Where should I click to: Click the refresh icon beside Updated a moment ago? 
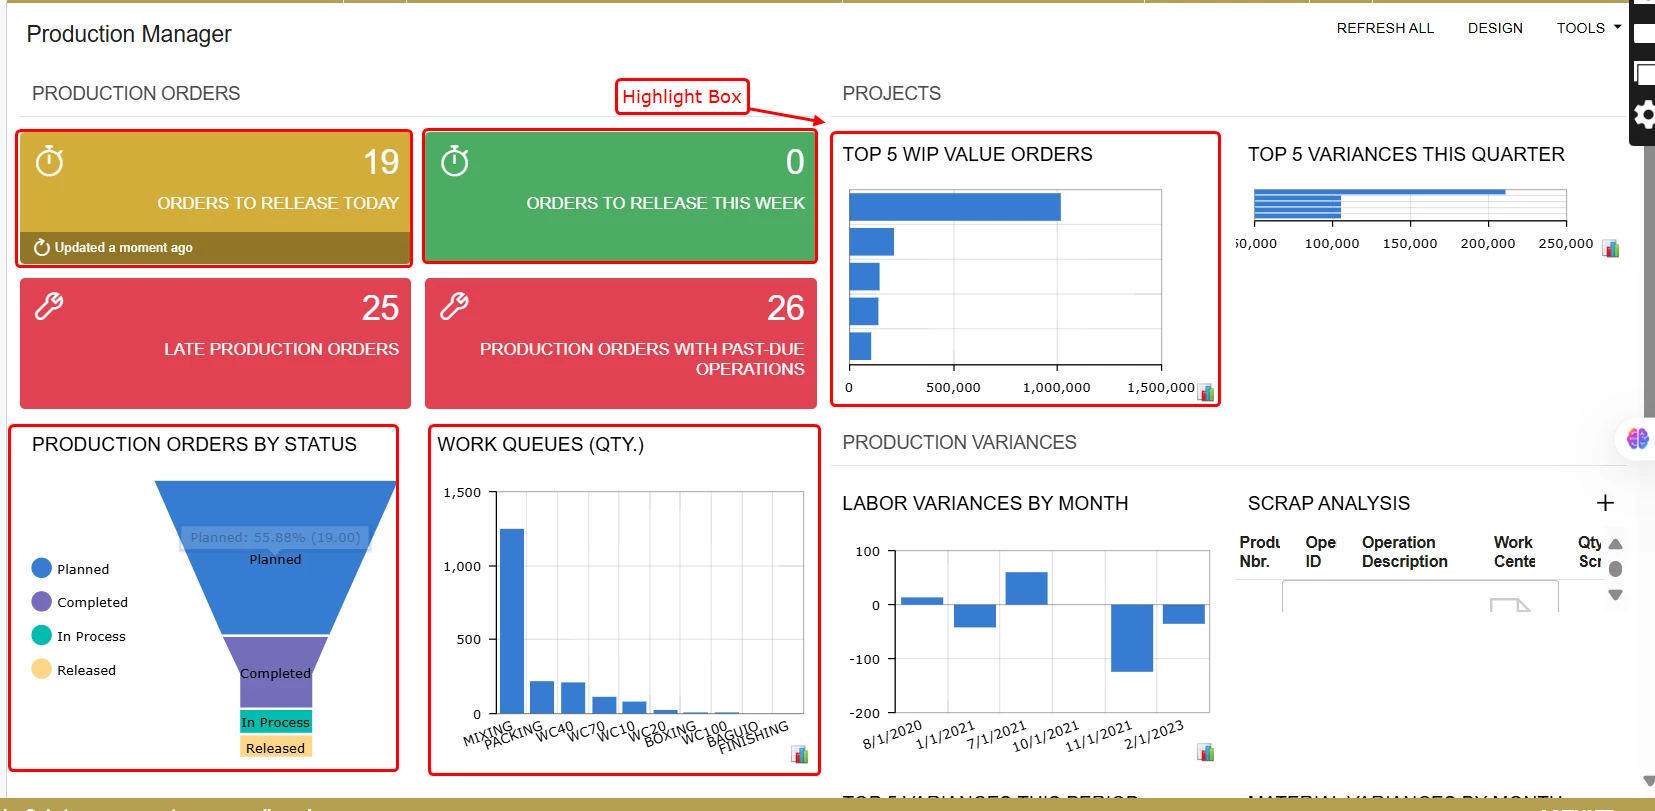coord(42,247)
